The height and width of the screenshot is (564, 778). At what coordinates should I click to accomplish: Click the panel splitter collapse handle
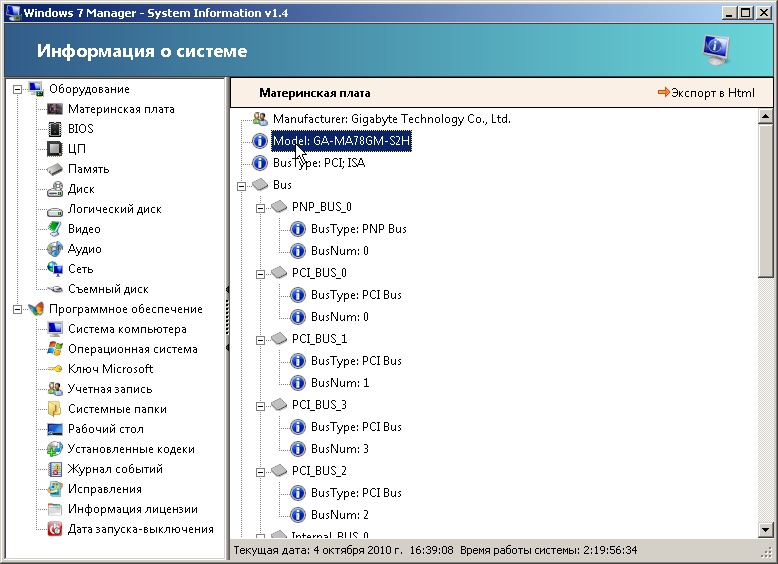click(228, 317)
